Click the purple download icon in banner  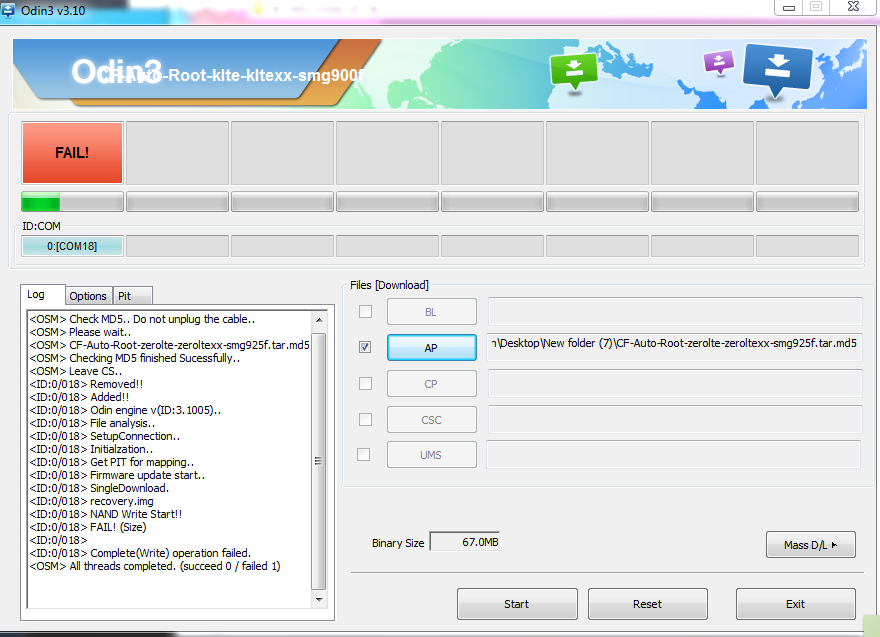click(719, 62)
